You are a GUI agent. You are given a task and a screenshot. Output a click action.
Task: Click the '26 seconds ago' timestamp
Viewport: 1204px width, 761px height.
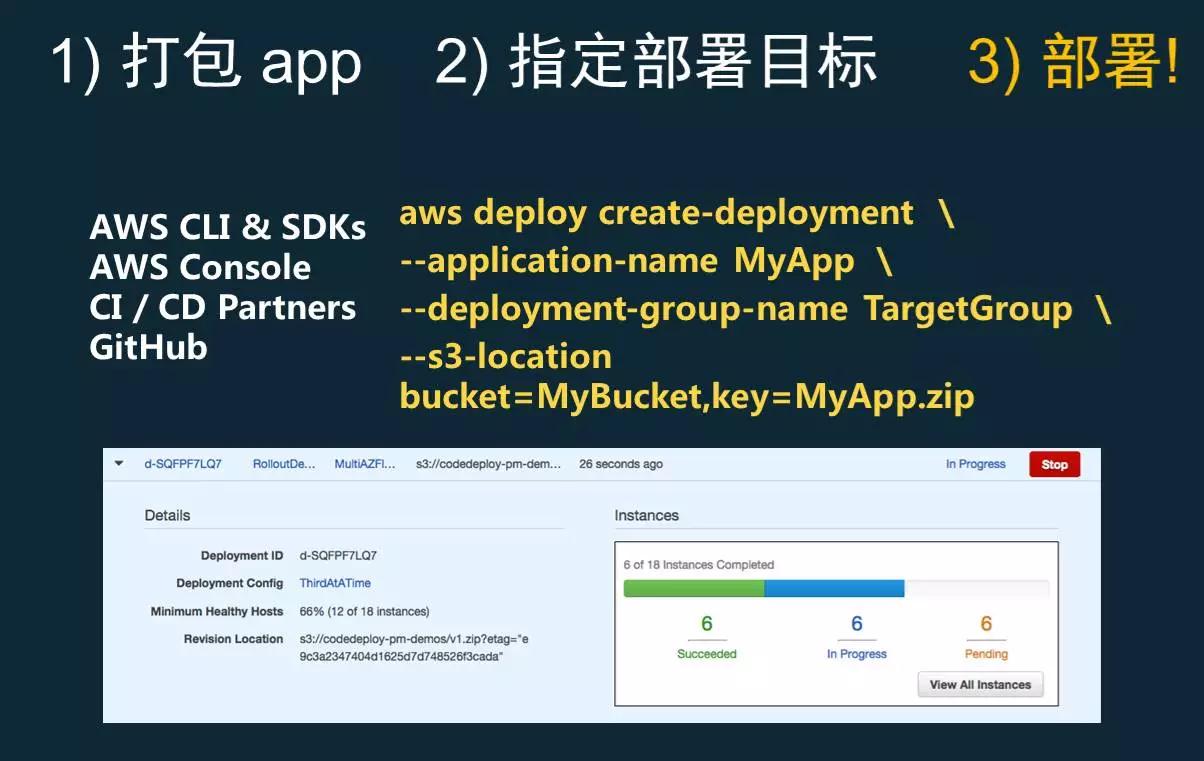coord(621,464)
